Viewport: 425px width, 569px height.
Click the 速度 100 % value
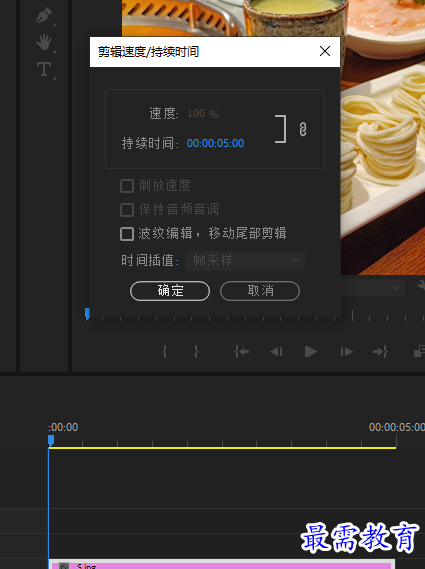click(x=203, y=114)
